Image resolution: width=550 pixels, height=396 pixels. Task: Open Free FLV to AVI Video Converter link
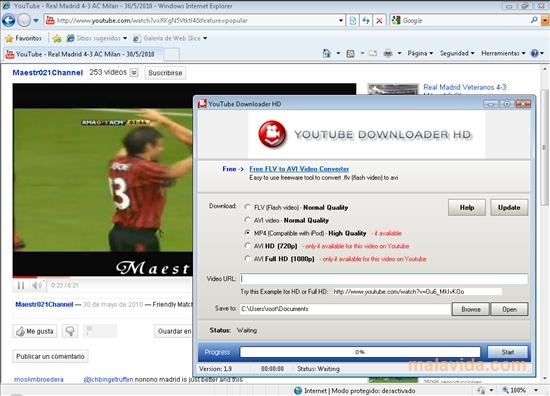(x=299, y=169)
